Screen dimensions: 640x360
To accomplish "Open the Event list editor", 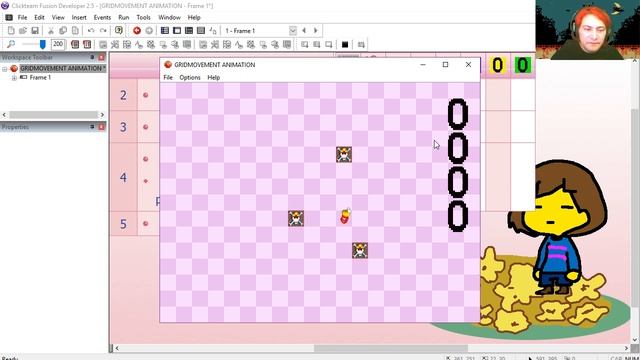I will 201,31.
